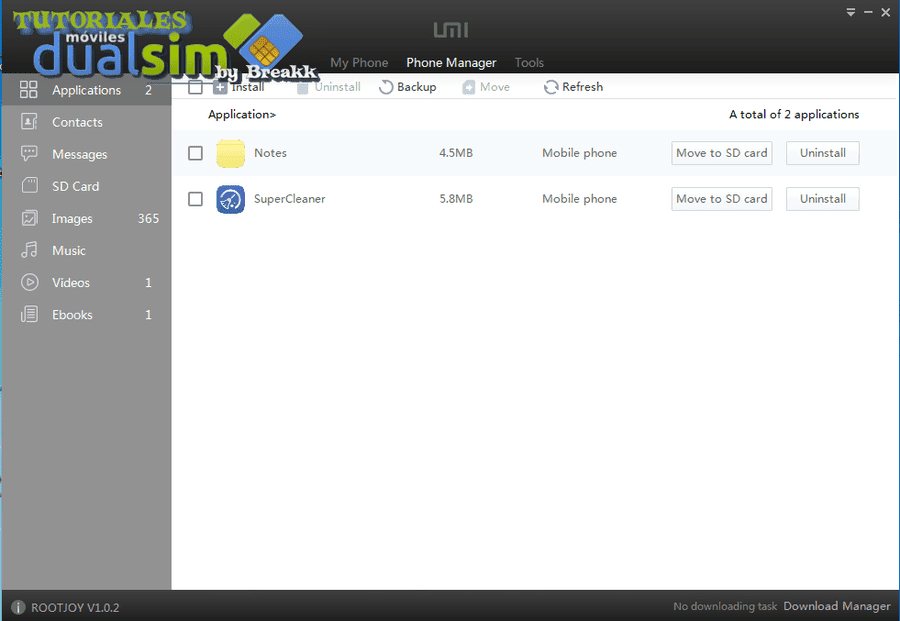Viewport: 900px width, 621px height.
Task: Click the 5.8MB size value
Action: (x=456, y=199)
